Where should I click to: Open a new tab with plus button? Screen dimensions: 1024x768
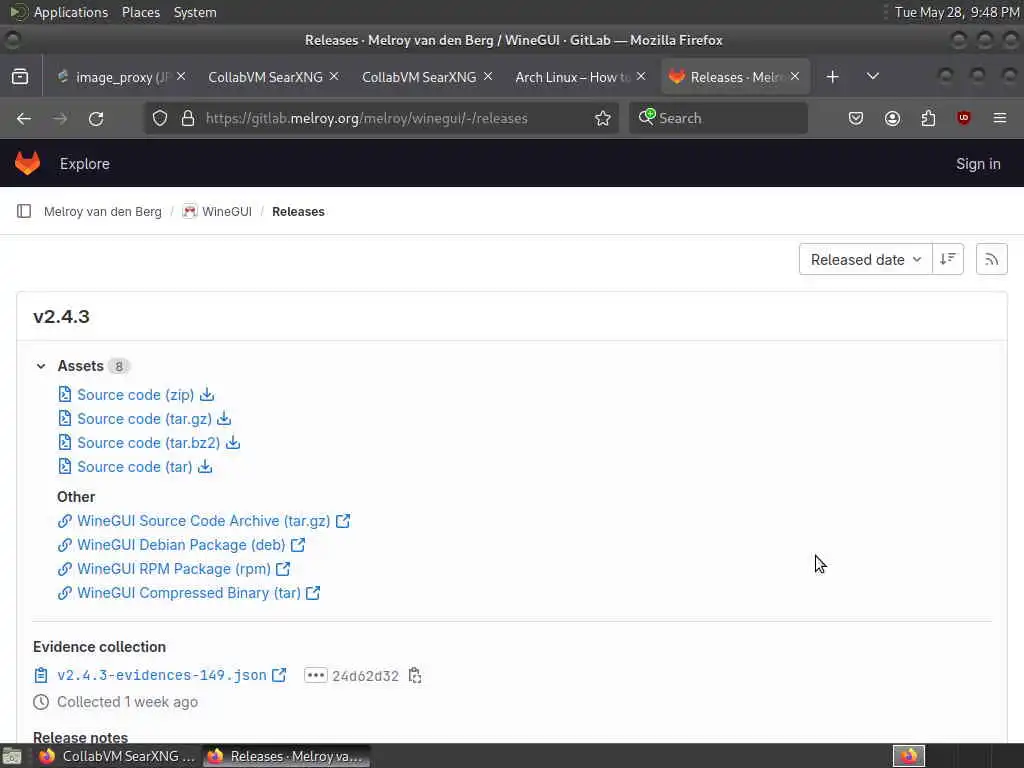tap(832, 77)
